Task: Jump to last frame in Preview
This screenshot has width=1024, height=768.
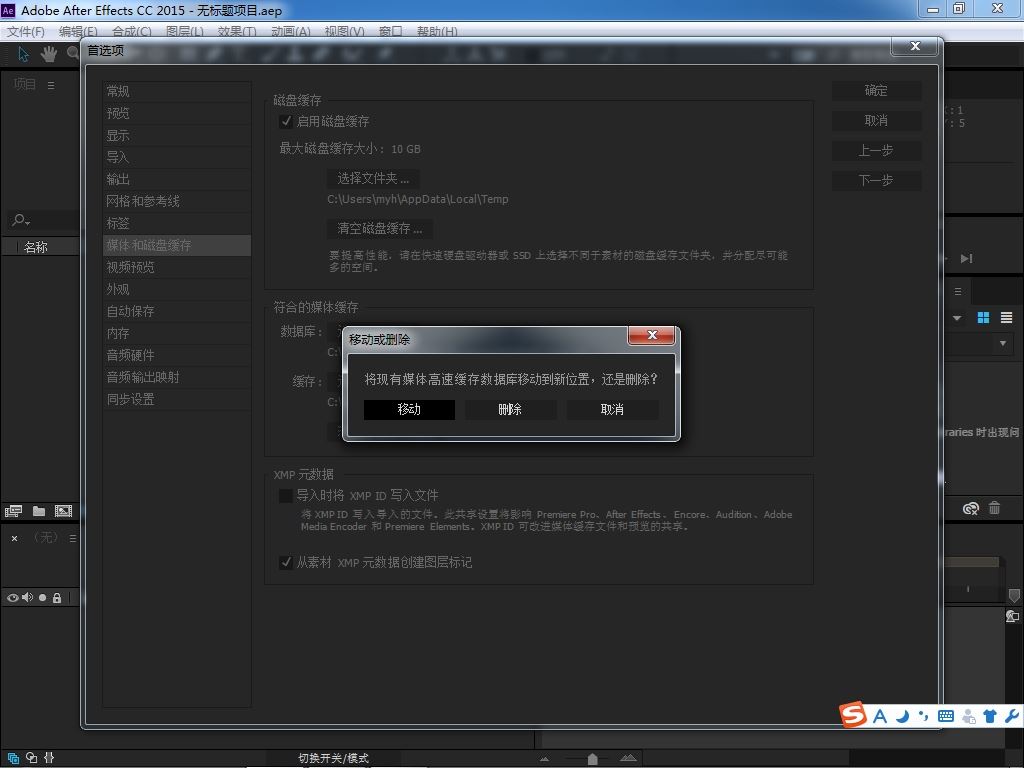Action: point(967,259)
